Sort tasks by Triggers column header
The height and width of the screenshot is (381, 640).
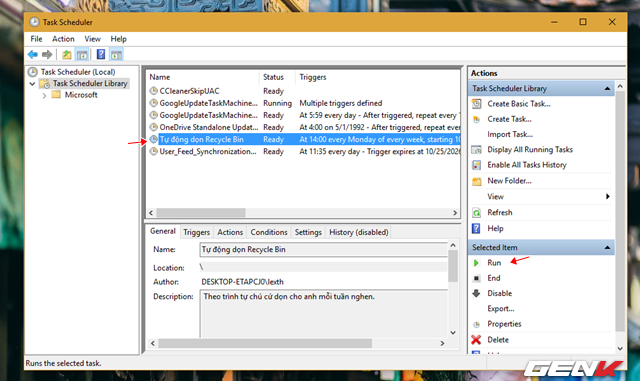point(378,77)
